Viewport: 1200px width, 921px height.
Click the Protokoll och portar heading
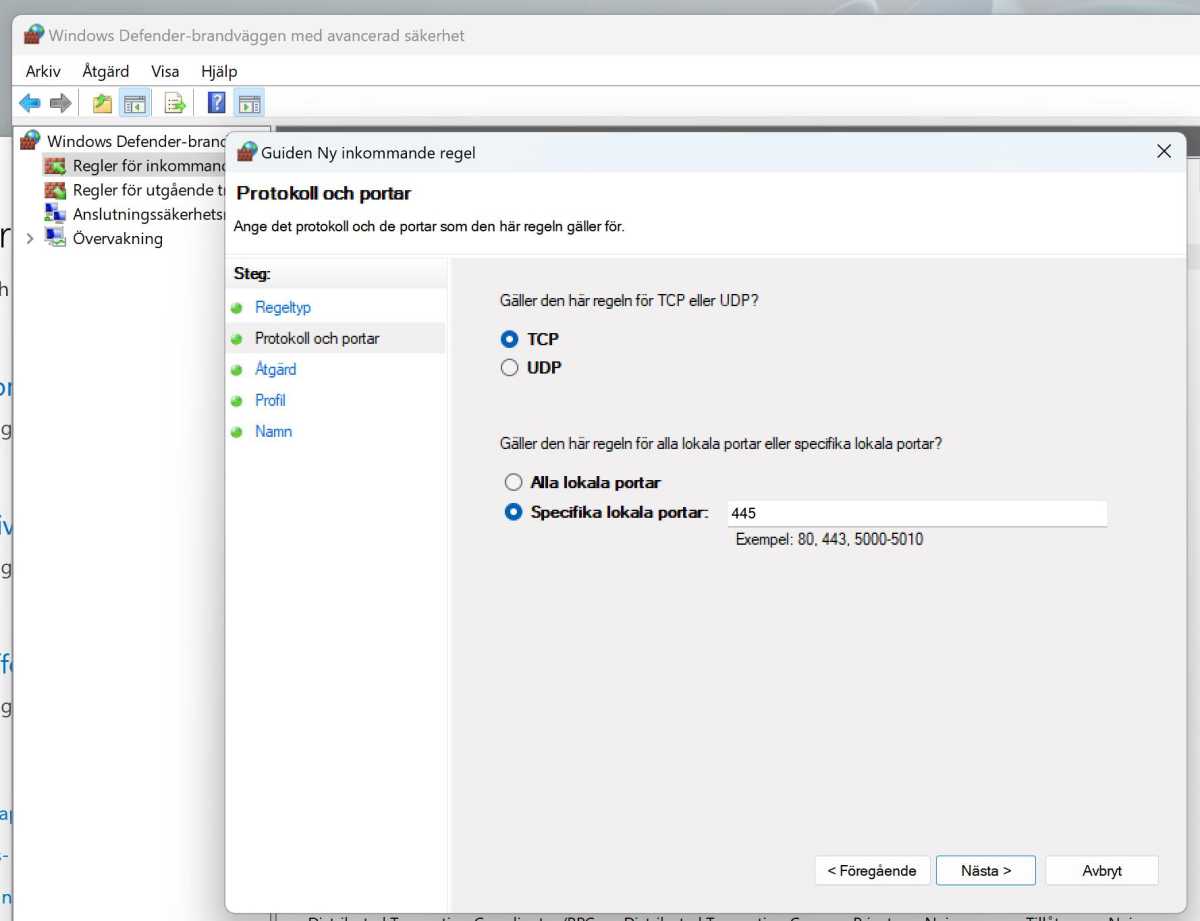324,193
